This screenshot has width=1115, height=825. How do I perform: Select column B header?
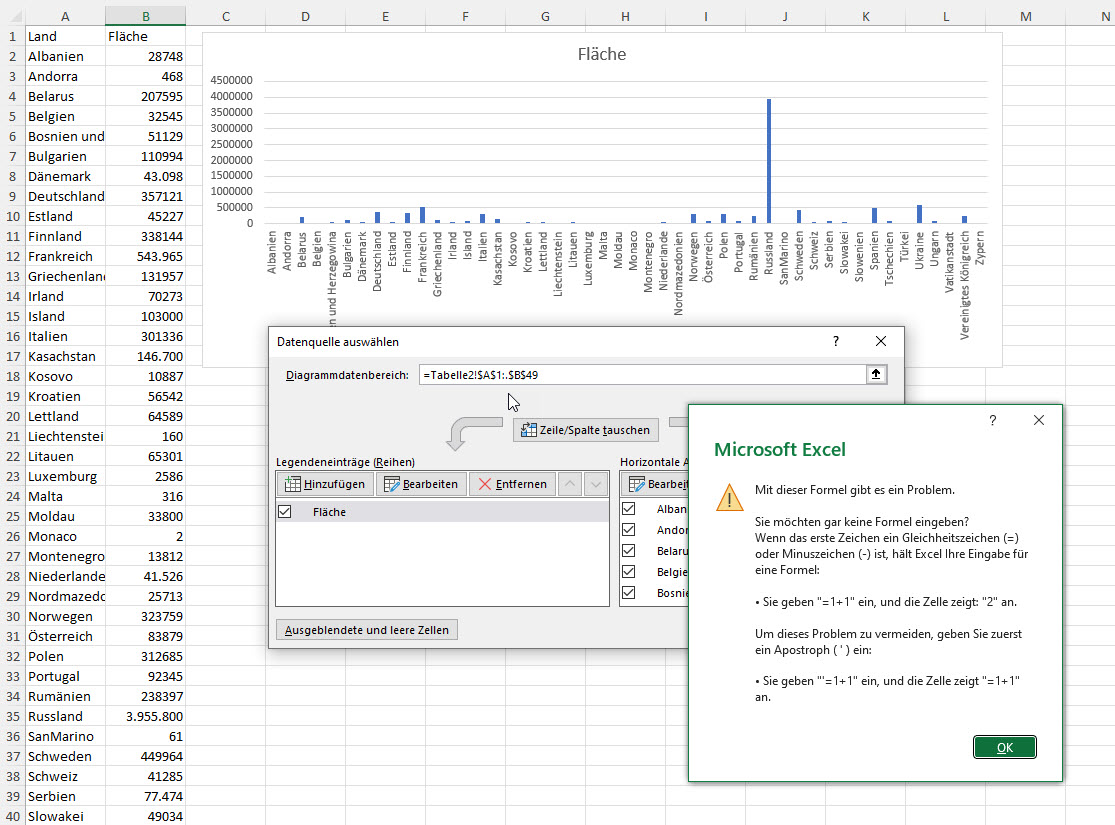(145, 16)
